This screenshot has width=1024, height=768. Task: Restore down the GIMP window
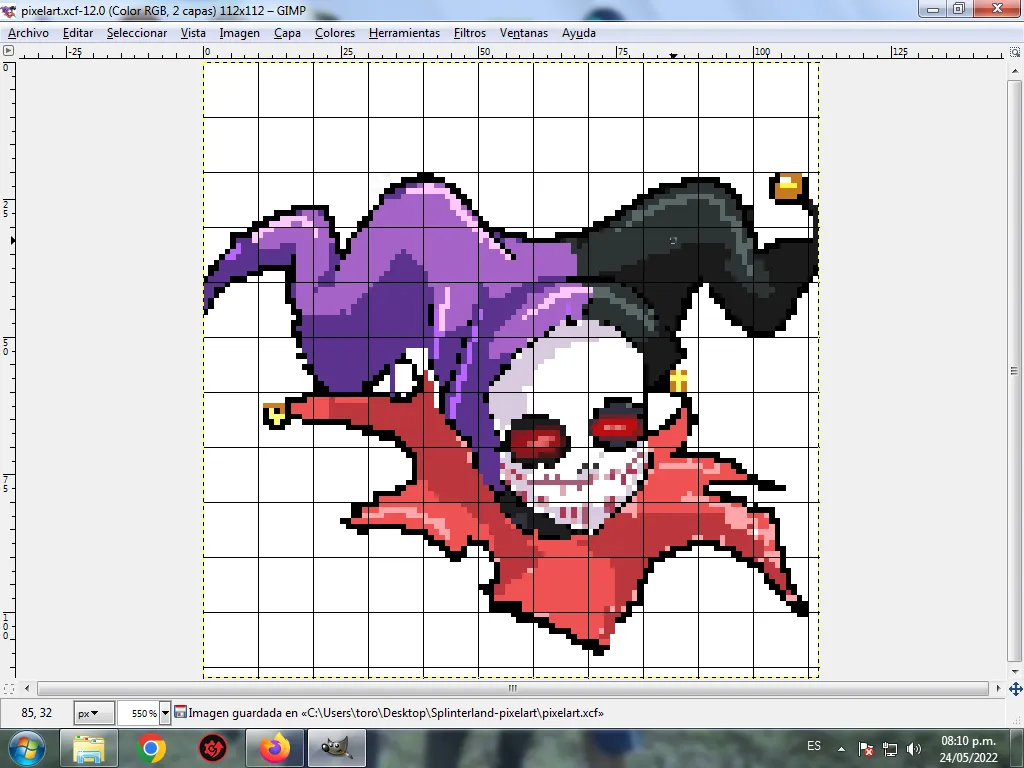pos(959,9)
